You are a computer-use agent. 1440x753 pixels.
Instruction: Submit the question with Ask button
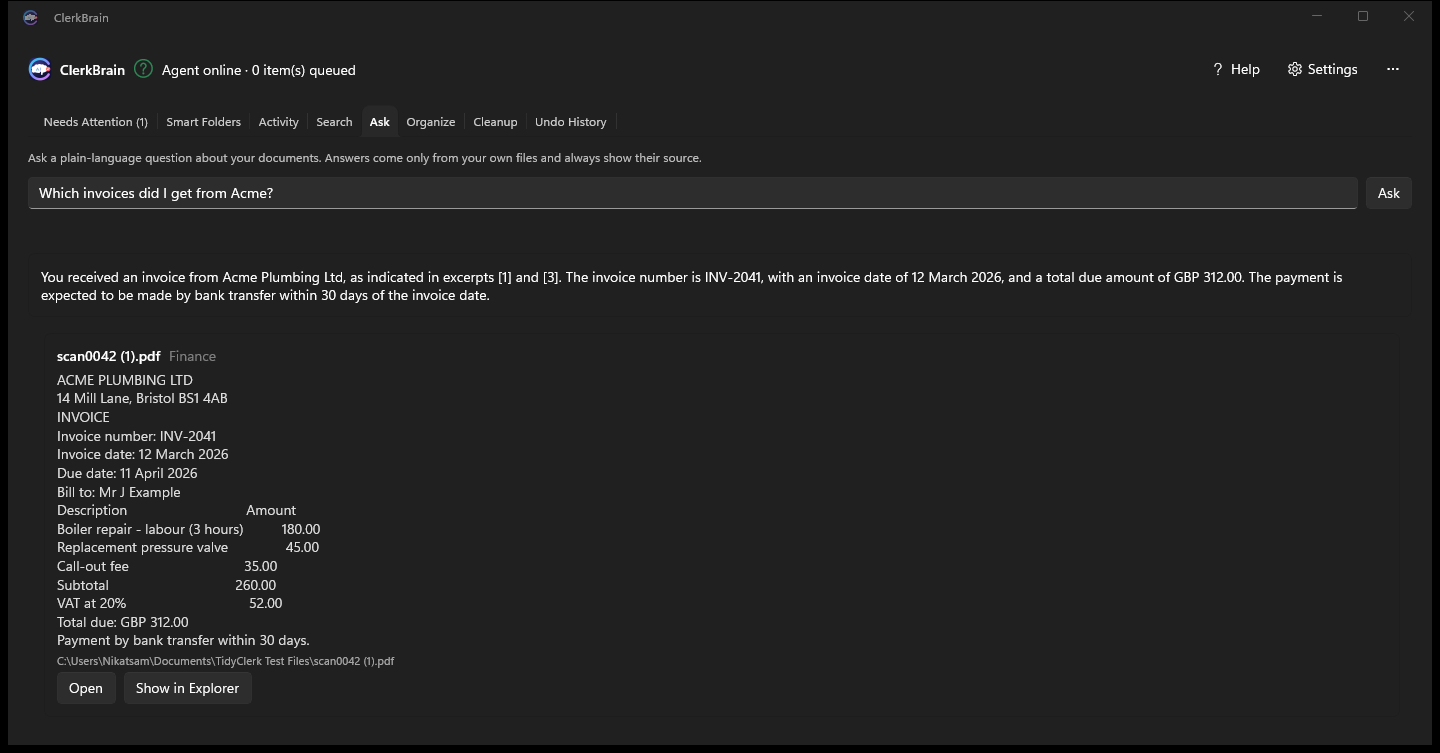pos(1388,193)
